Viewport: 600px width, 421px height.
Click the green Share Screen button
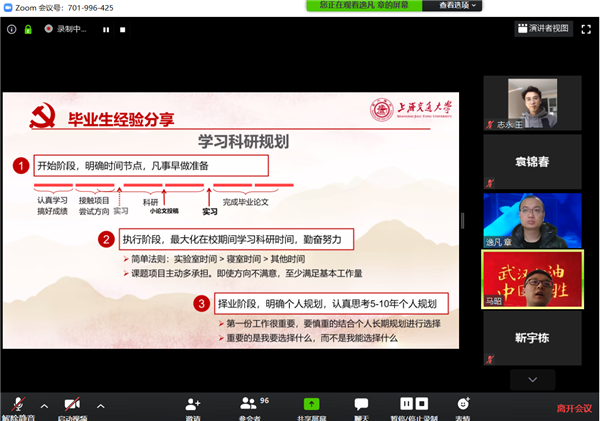pos(311,405)
